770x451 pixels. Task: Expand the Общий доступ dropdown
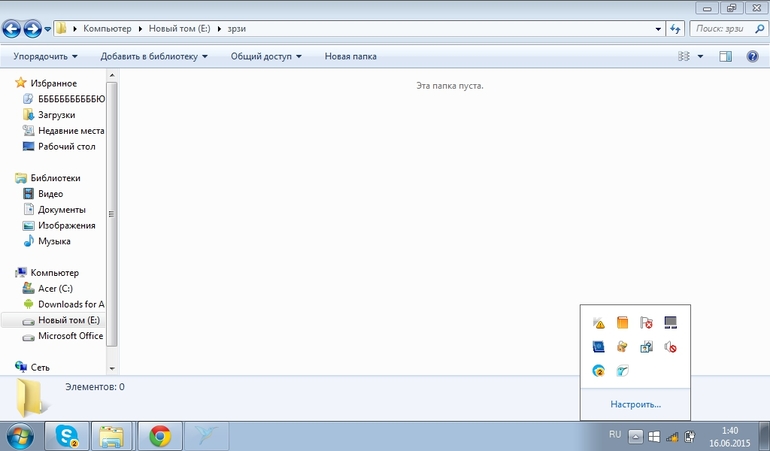266,57
